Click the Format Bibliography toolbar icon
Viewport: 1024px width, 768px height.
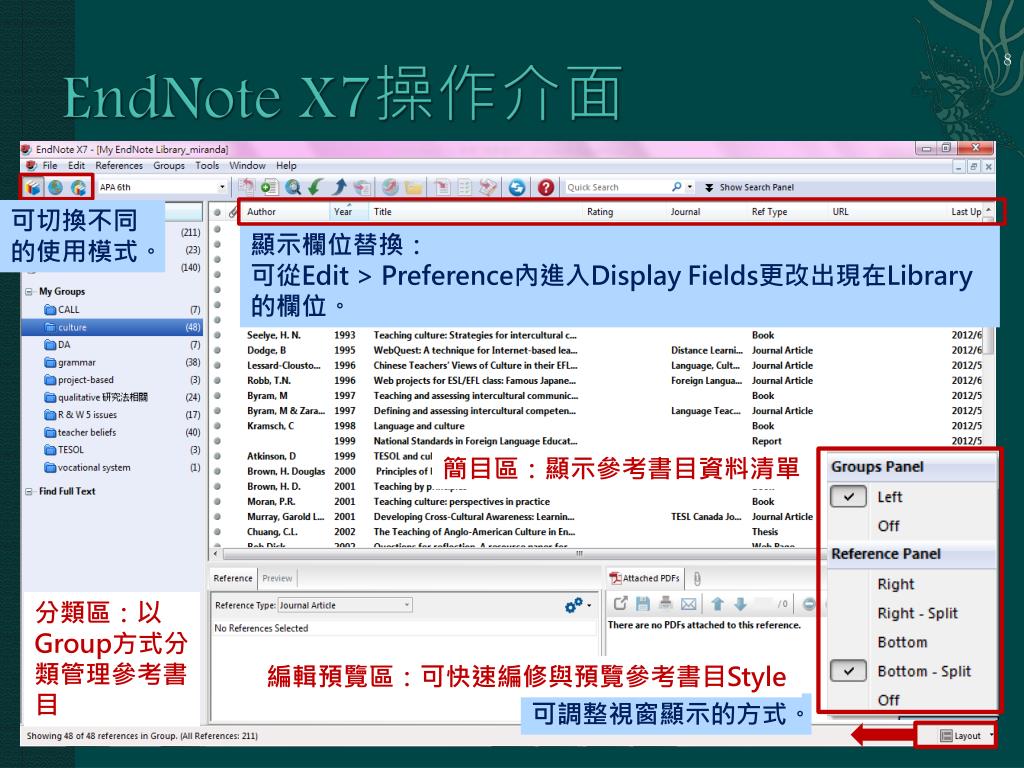[x=464, y=187]
